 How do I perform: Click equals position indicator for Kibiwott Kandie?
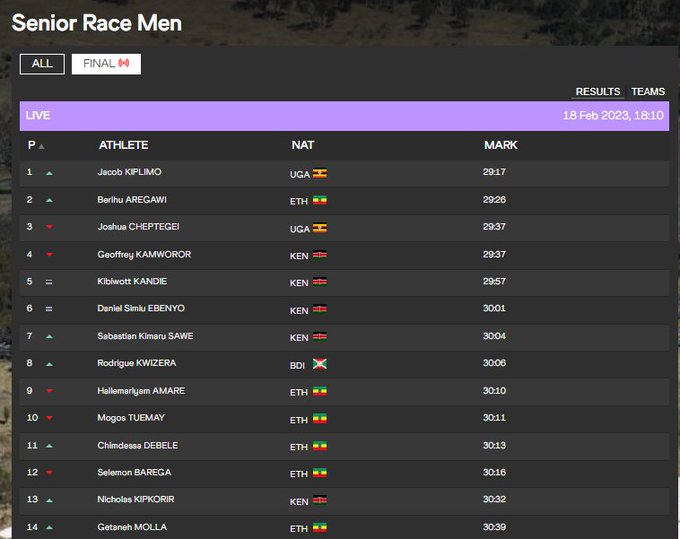[x=49, y=282]
